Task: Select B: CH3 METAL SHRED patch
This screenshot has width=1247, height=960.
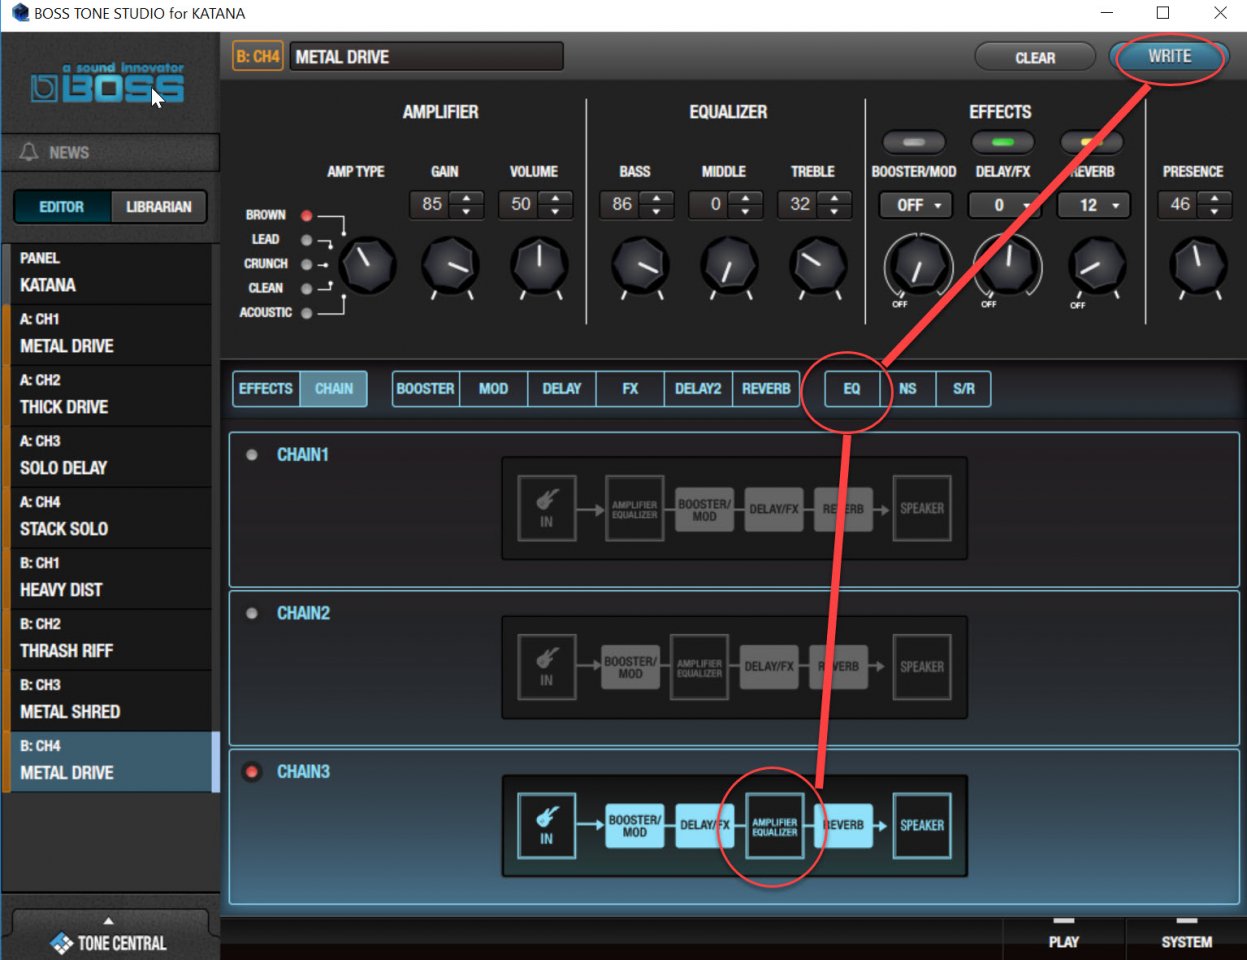Action: click(x=108, y=700)
